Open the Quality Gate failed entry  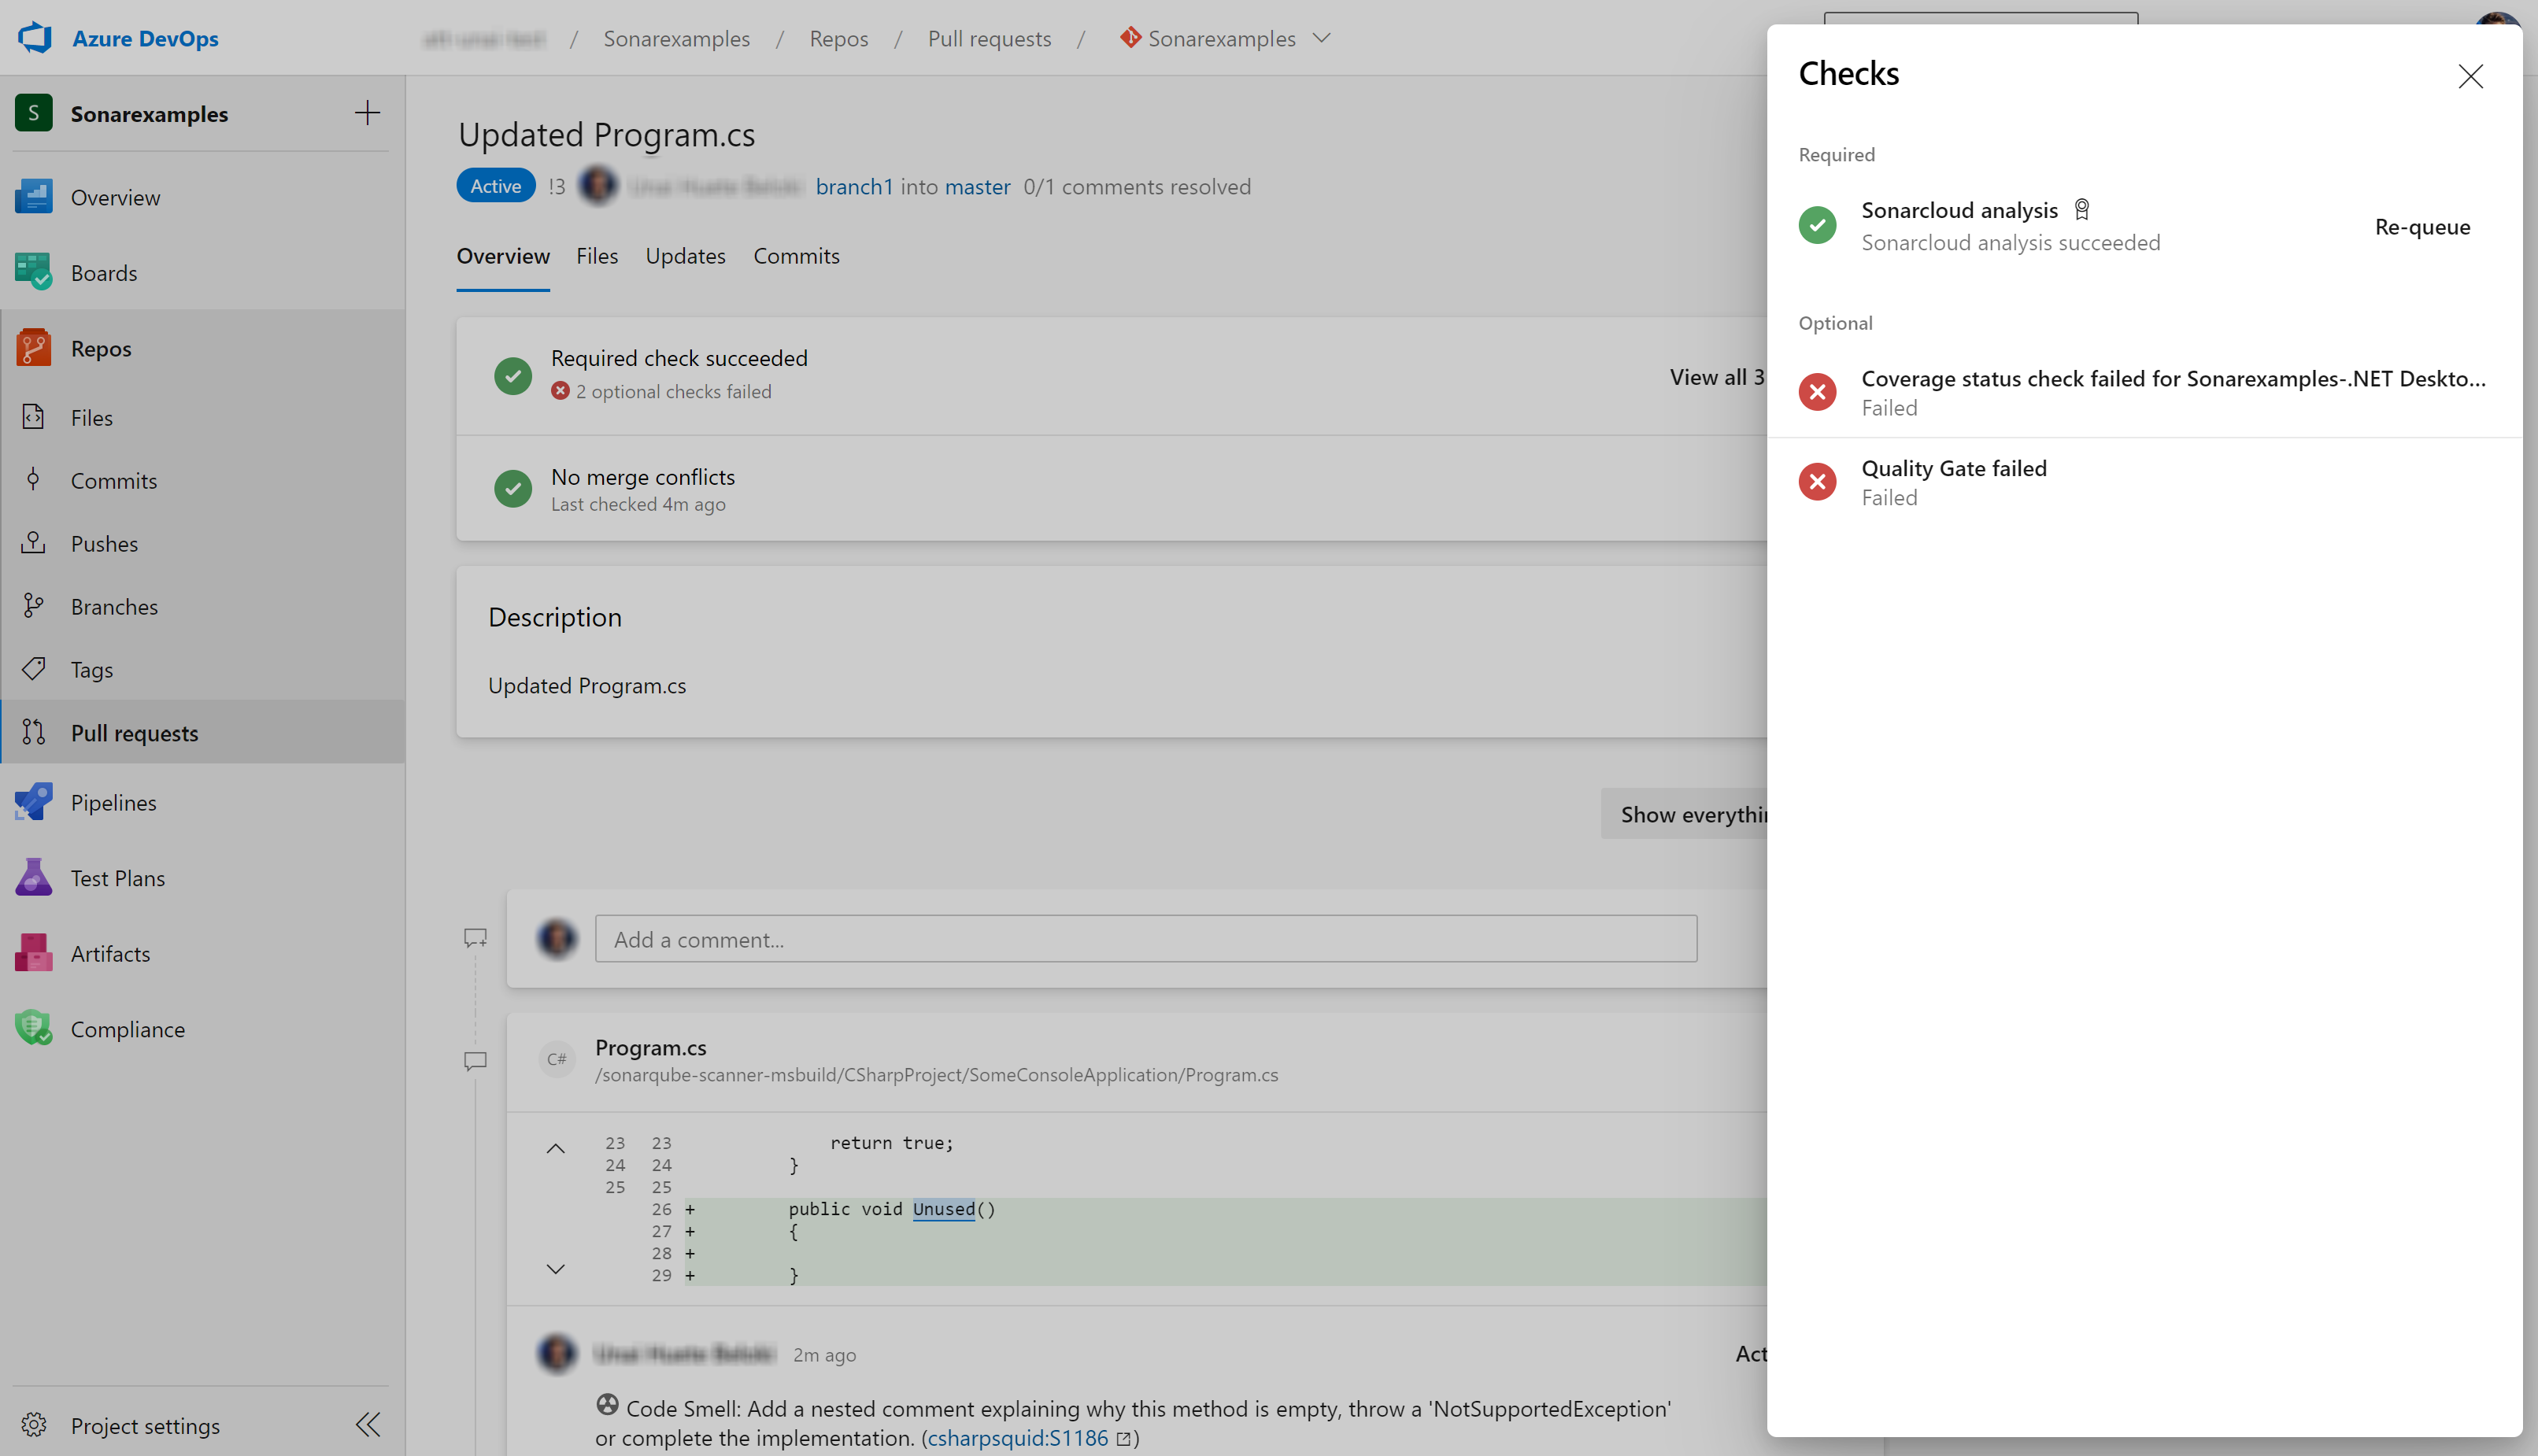pos(2144,483)
